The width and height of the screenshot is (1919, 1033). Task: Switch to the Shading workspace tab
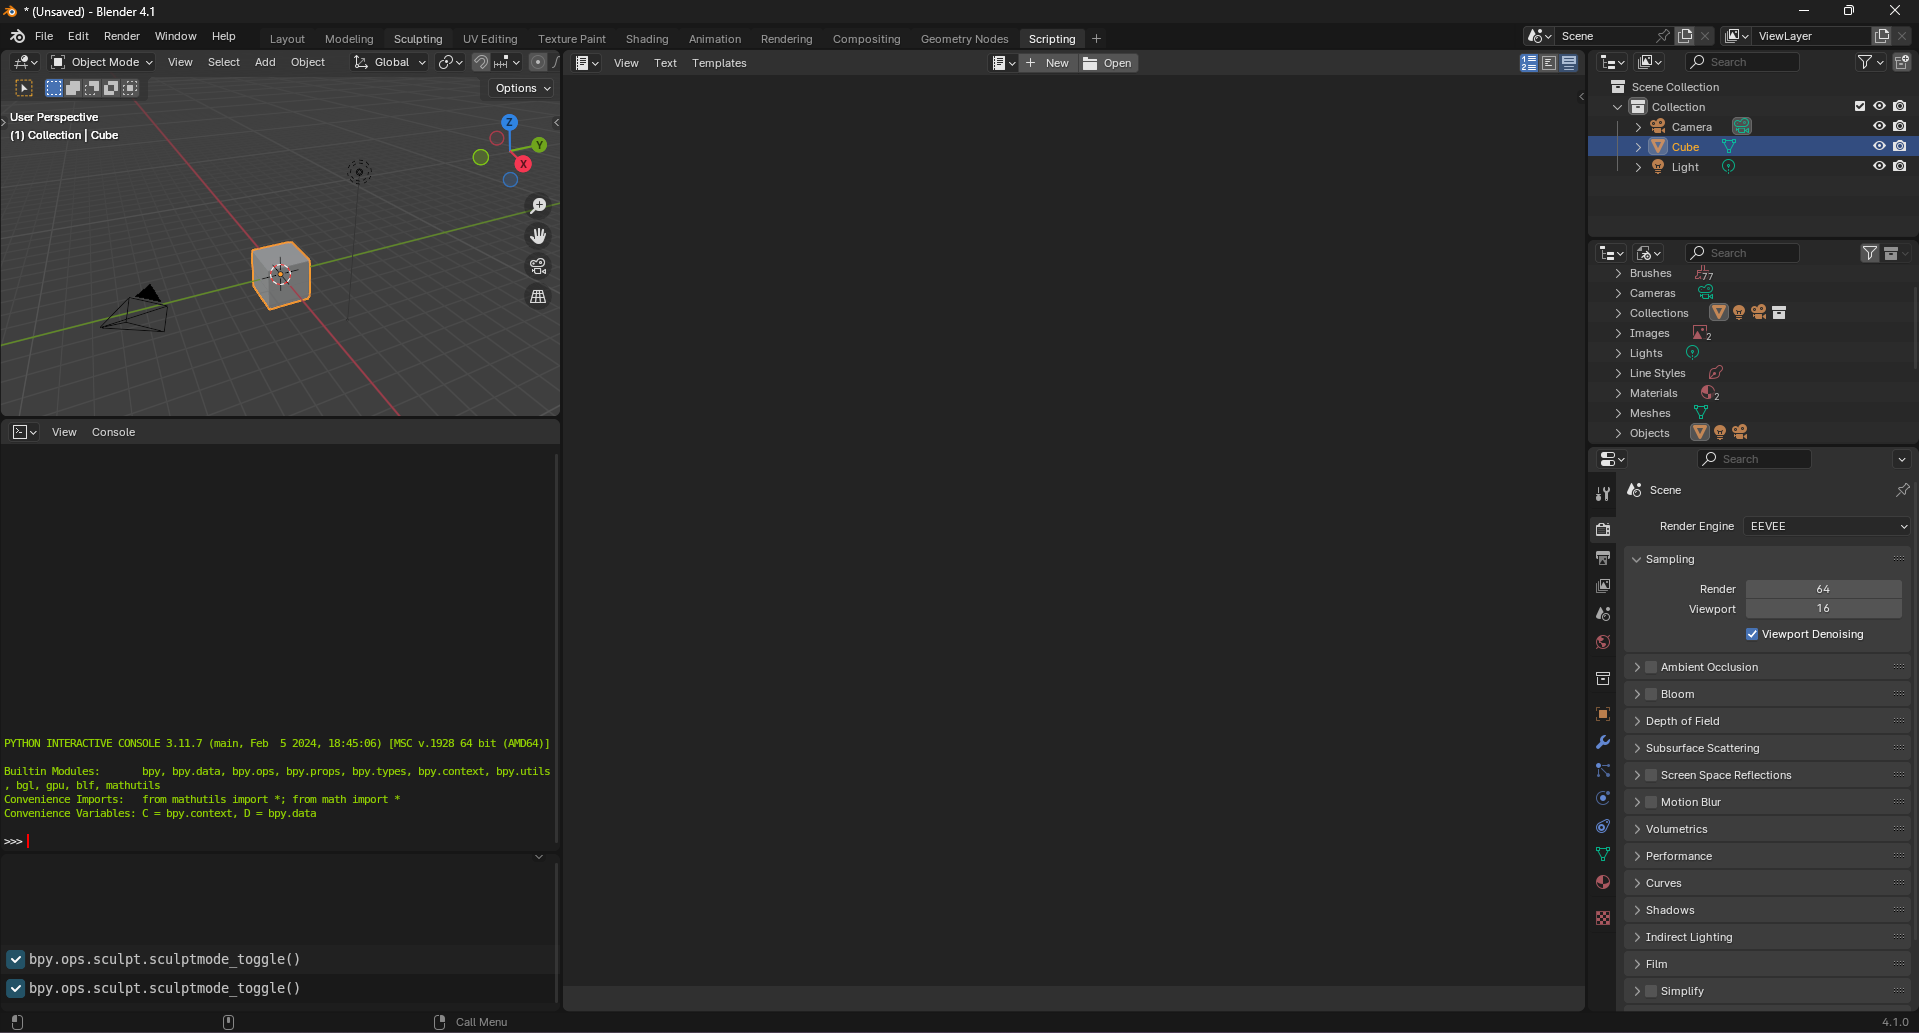pyautogui.click(x=647, y=38)
